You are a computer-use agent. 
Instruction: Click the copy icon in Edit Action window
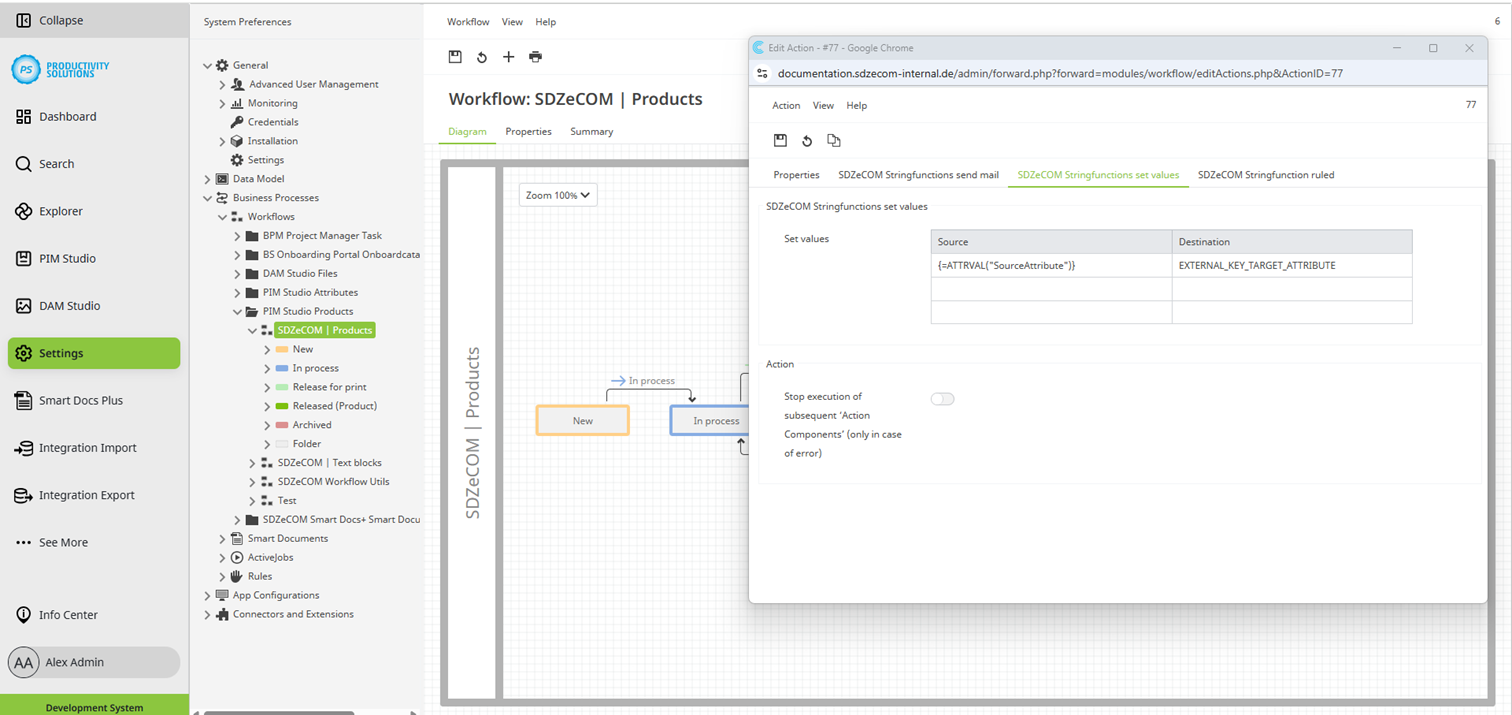click(x=833, y=141)
